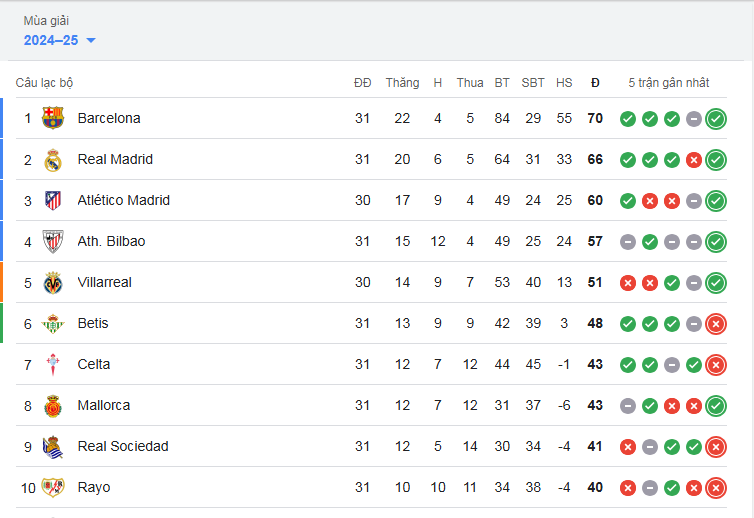Click Real Madrid's red loss result icon

pyautogui.click(x=694, y=160)
